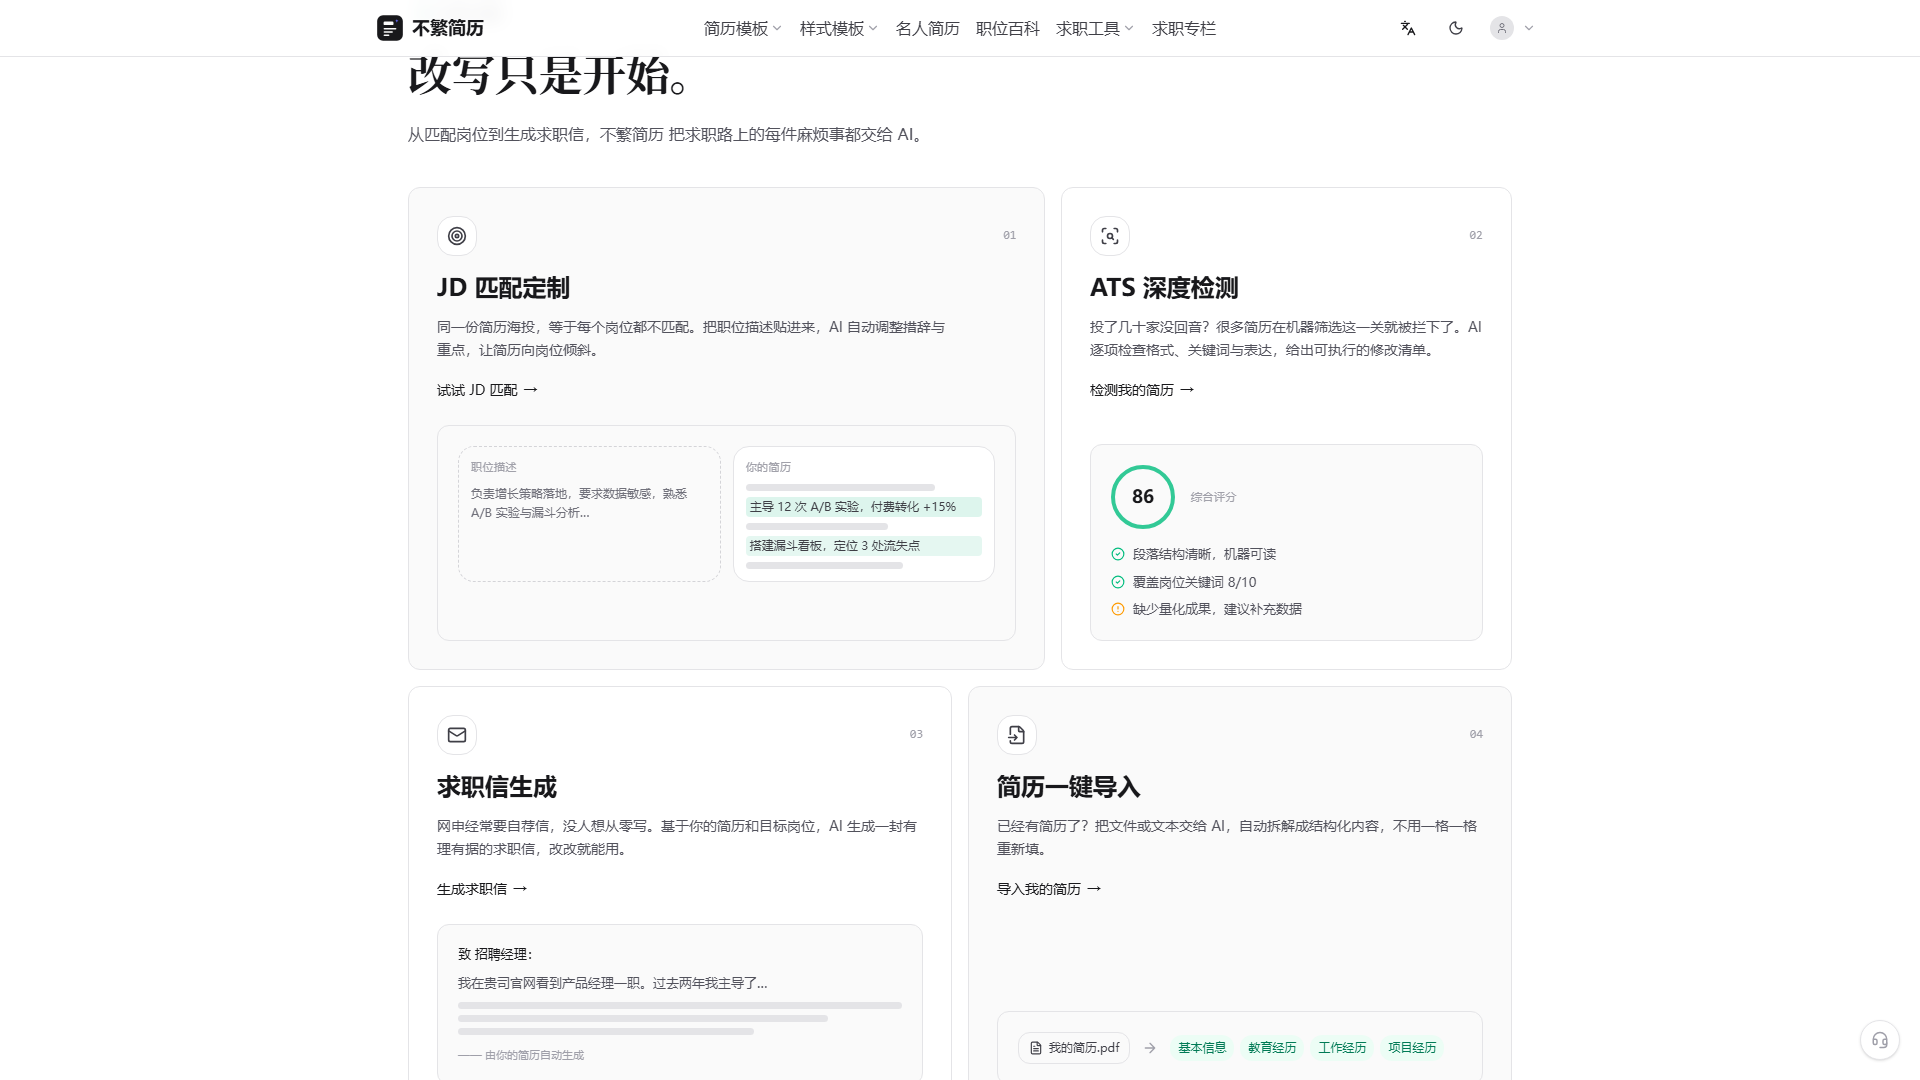Expand the user account chevron
The image size is (1920, 1080).
[1529, 28]
